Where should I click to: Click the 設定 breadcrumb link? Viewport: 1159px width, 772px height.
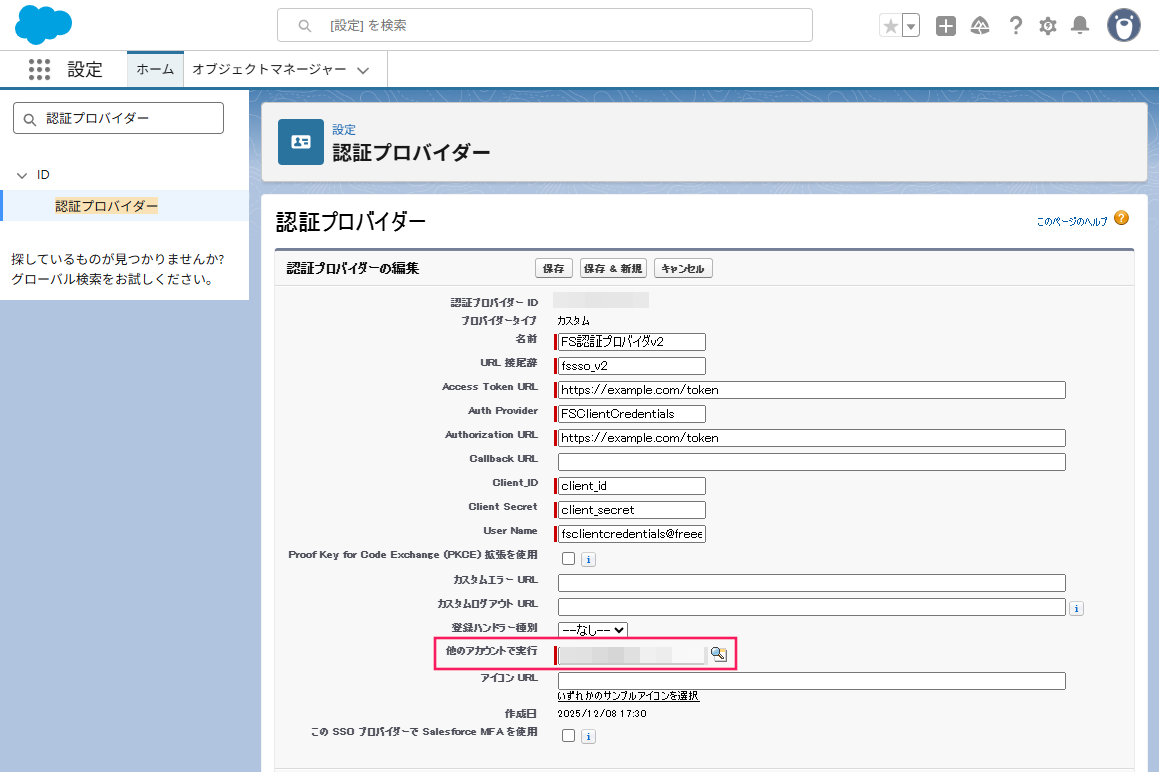pos(344,129)
